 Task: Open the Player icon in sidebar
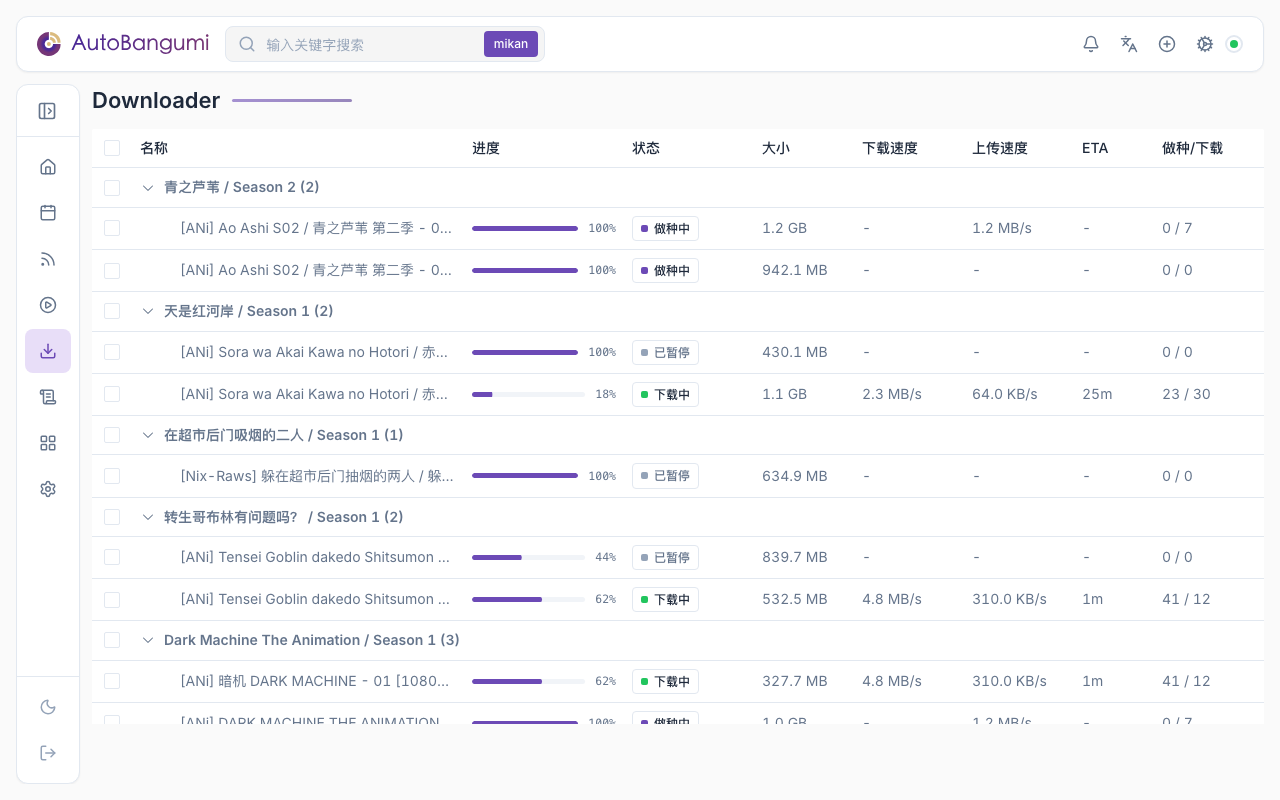[48, 305]
